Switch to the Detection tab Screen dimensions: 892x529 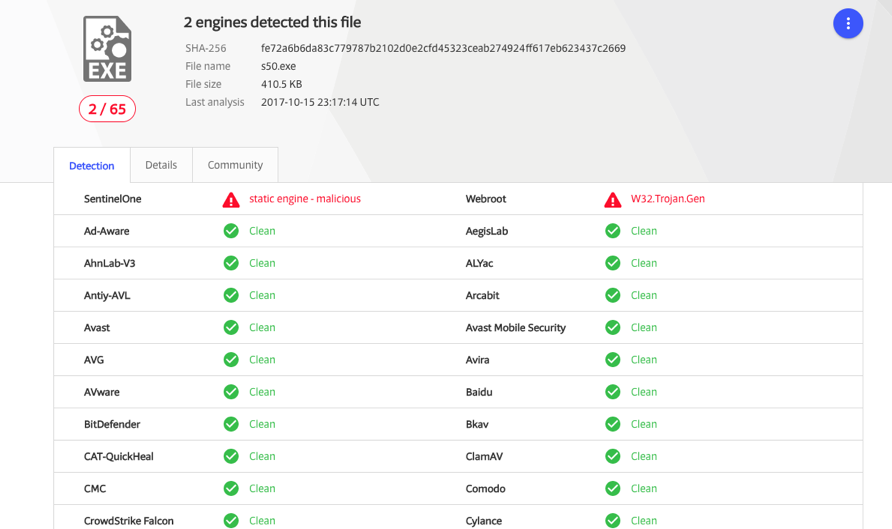(92, 166)
